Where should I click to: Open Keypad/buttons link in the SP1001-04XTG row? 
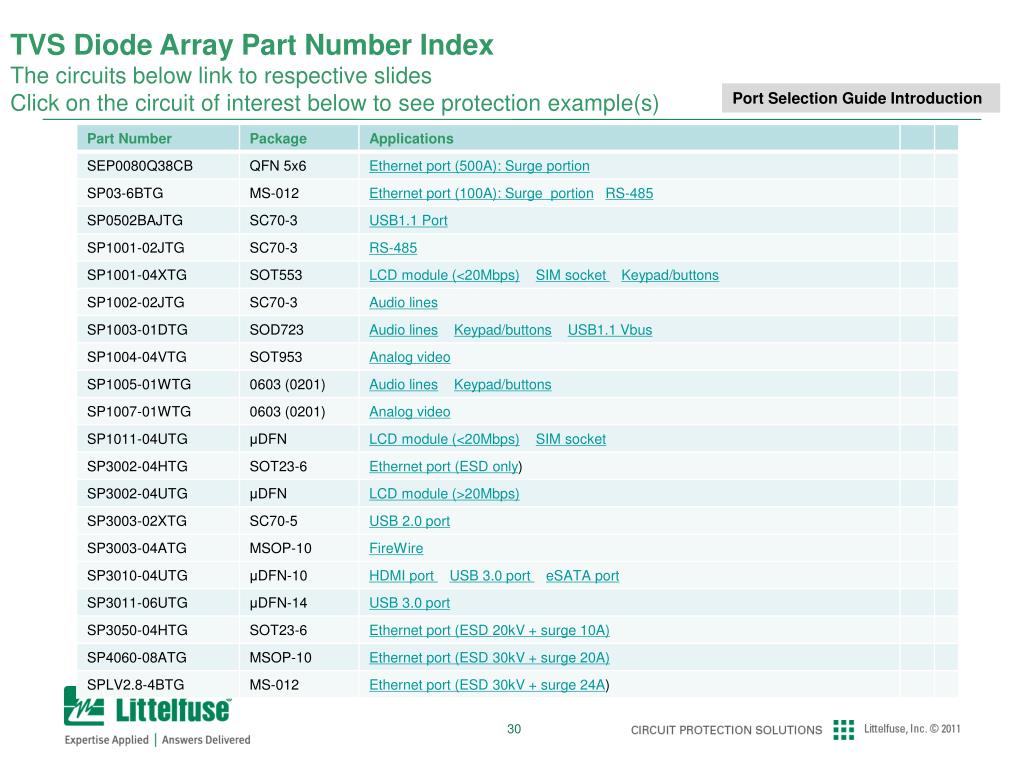click(x=669, y=276)
